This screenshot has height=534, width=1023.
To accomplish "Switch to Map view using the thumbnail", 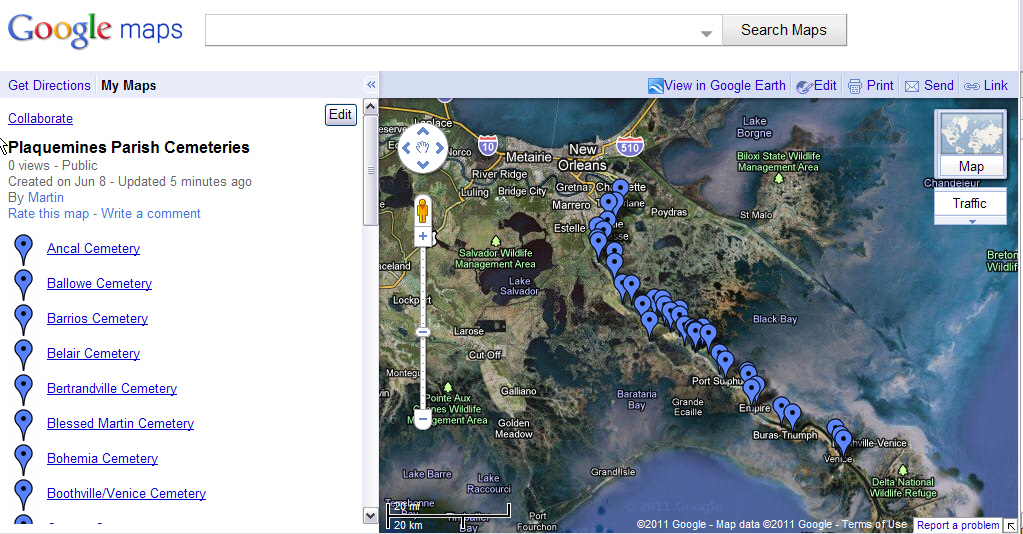I will pyautogui.click(x=971, y=144).
